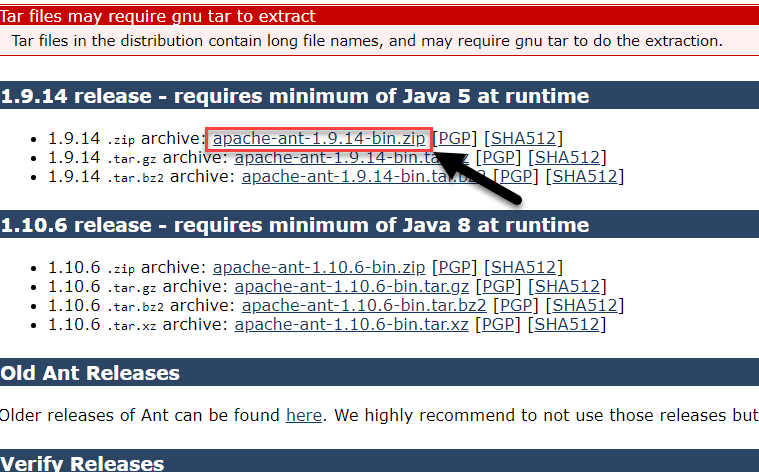The width and height of the screenshot is (759, 472).
Task: Open PGP signature for 1.9.14 tar.bz2
Action: click(x=518, y=176)
